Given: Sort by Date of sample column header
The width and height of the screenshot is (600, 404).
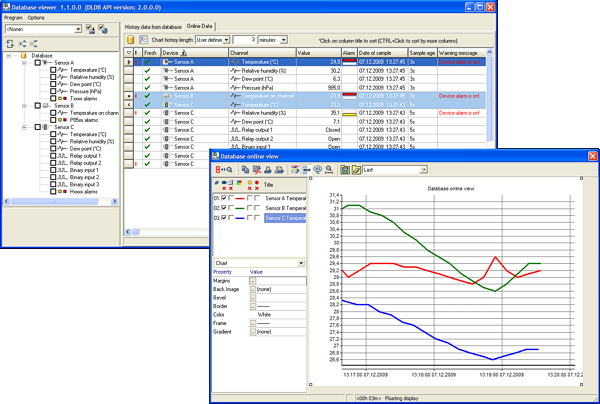Looking at the screenshot, I should (382, 53).
